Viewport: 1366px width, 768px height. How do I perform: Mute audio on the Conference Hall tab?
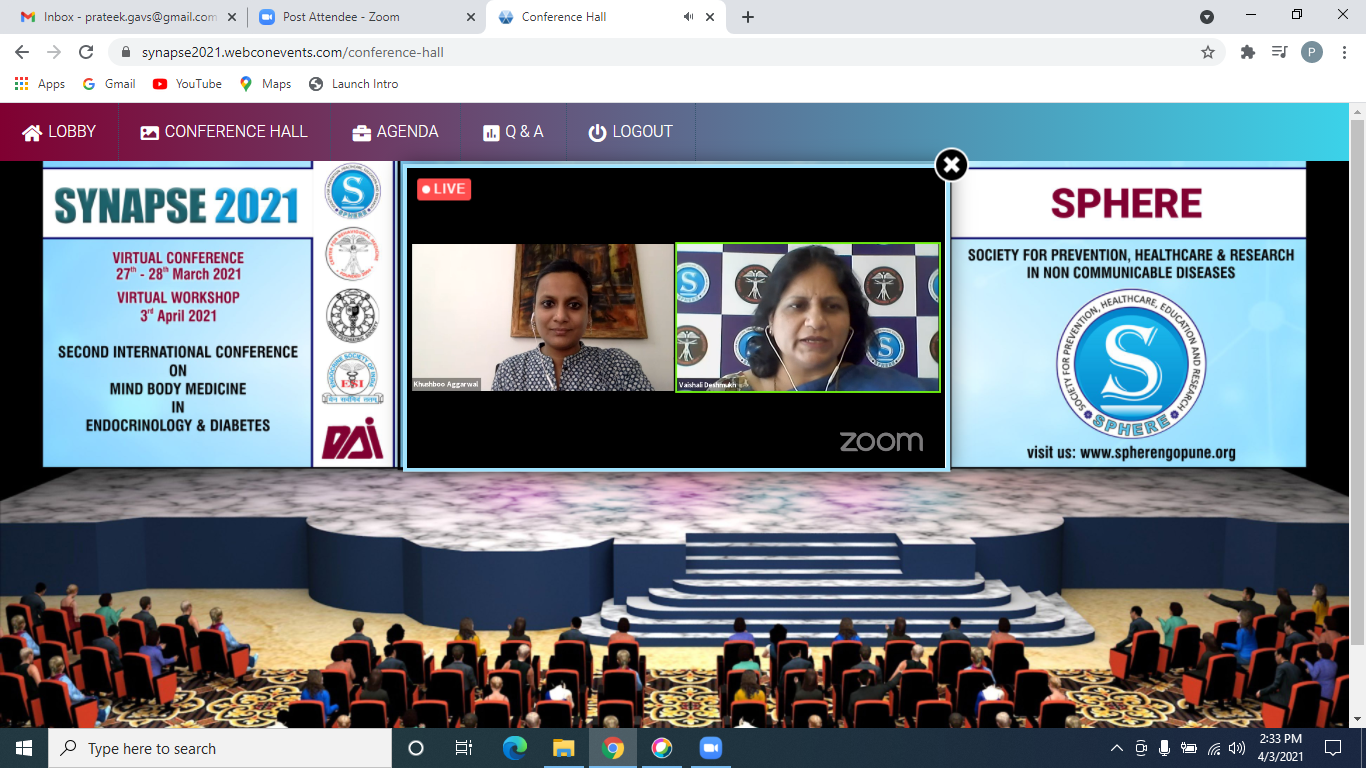tap(689, 17)
